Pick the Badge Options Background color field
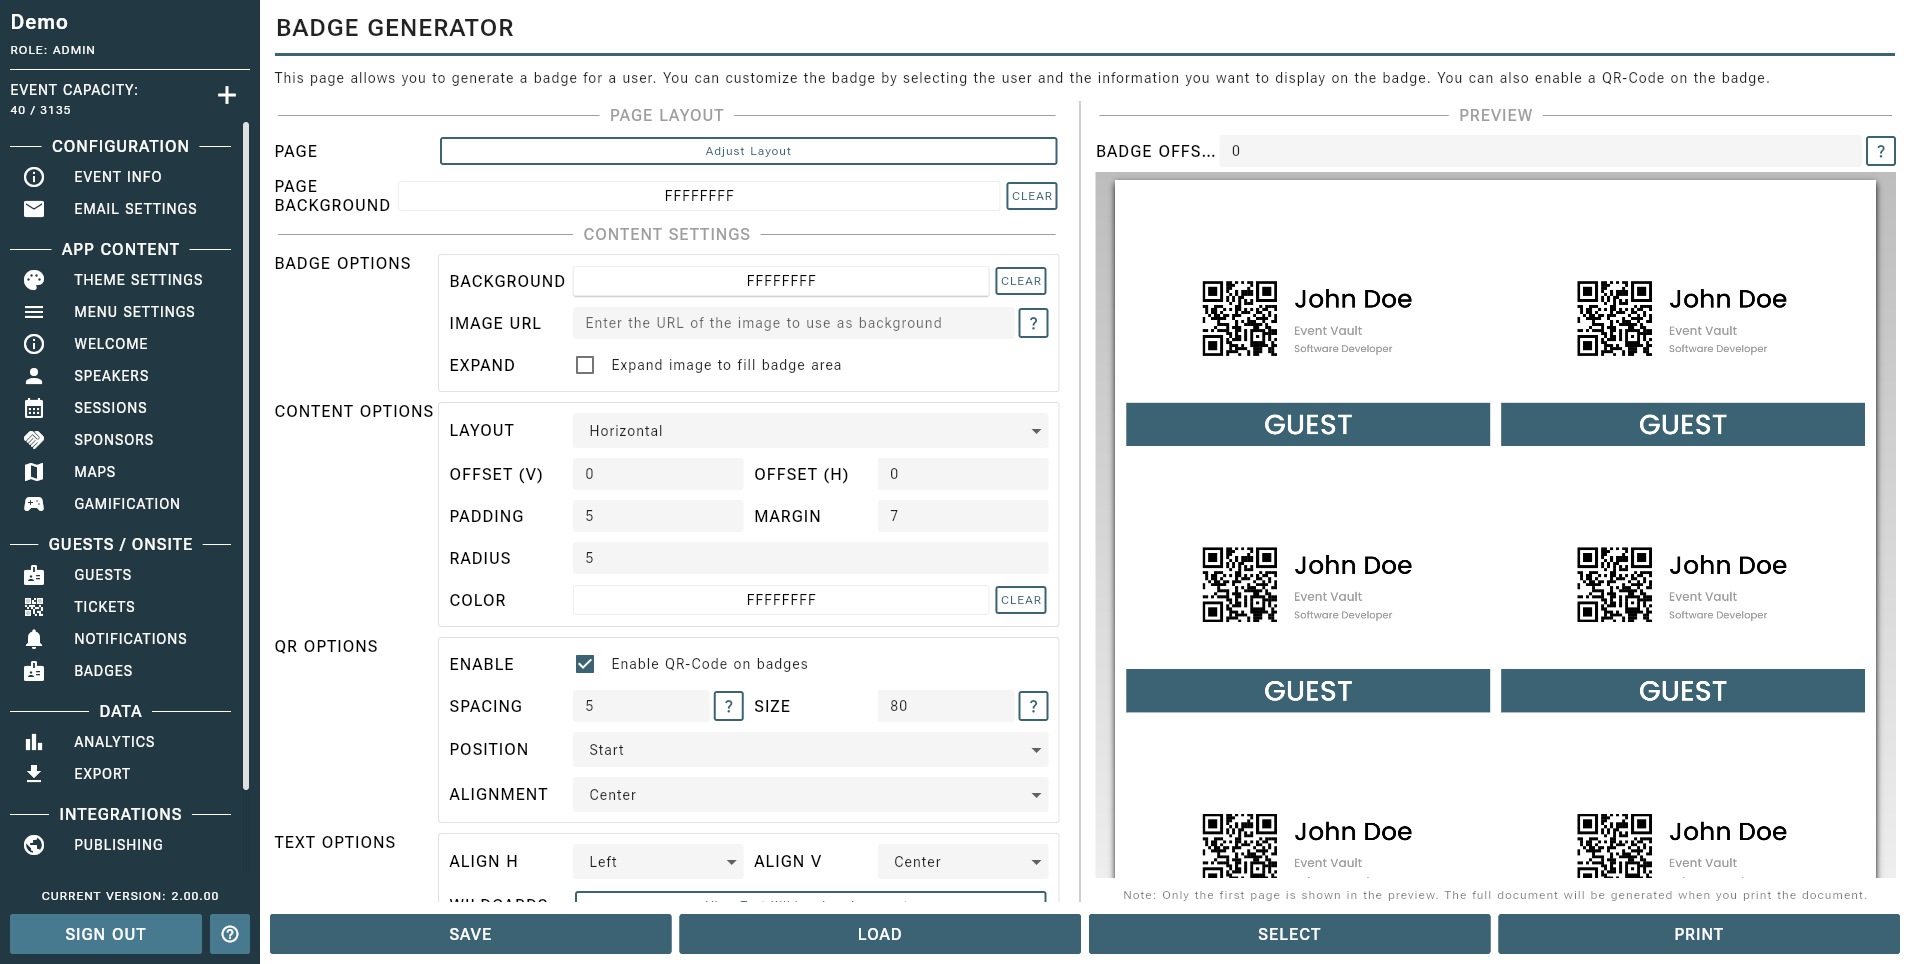 point(781,281)
